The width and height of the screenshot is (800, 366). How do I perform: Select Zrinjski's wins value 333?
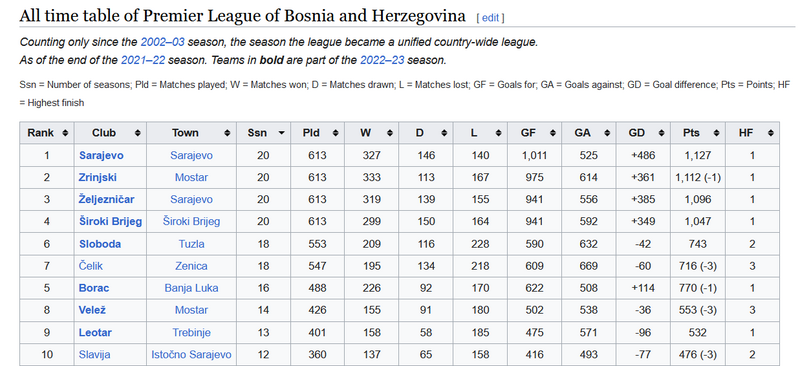point(371,178)
